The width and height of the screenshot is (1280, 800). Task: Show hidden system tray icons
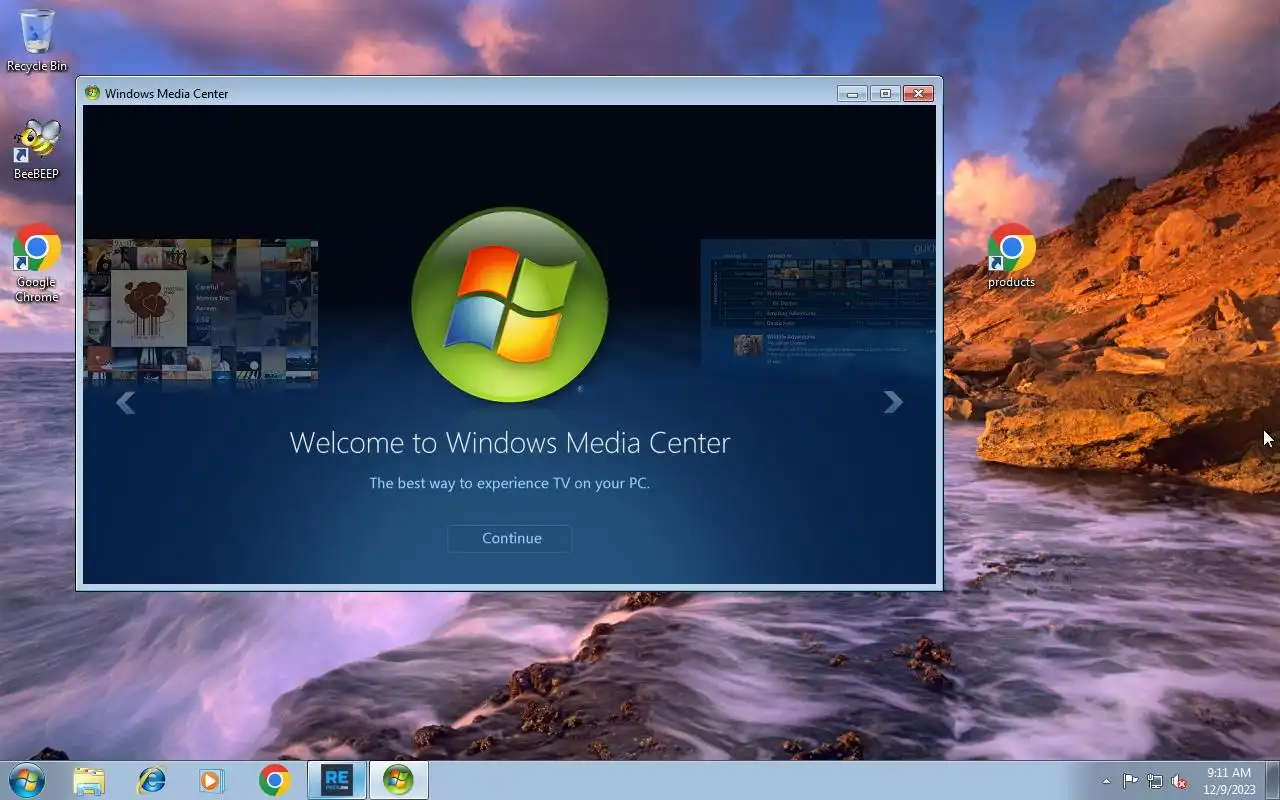1106,781
